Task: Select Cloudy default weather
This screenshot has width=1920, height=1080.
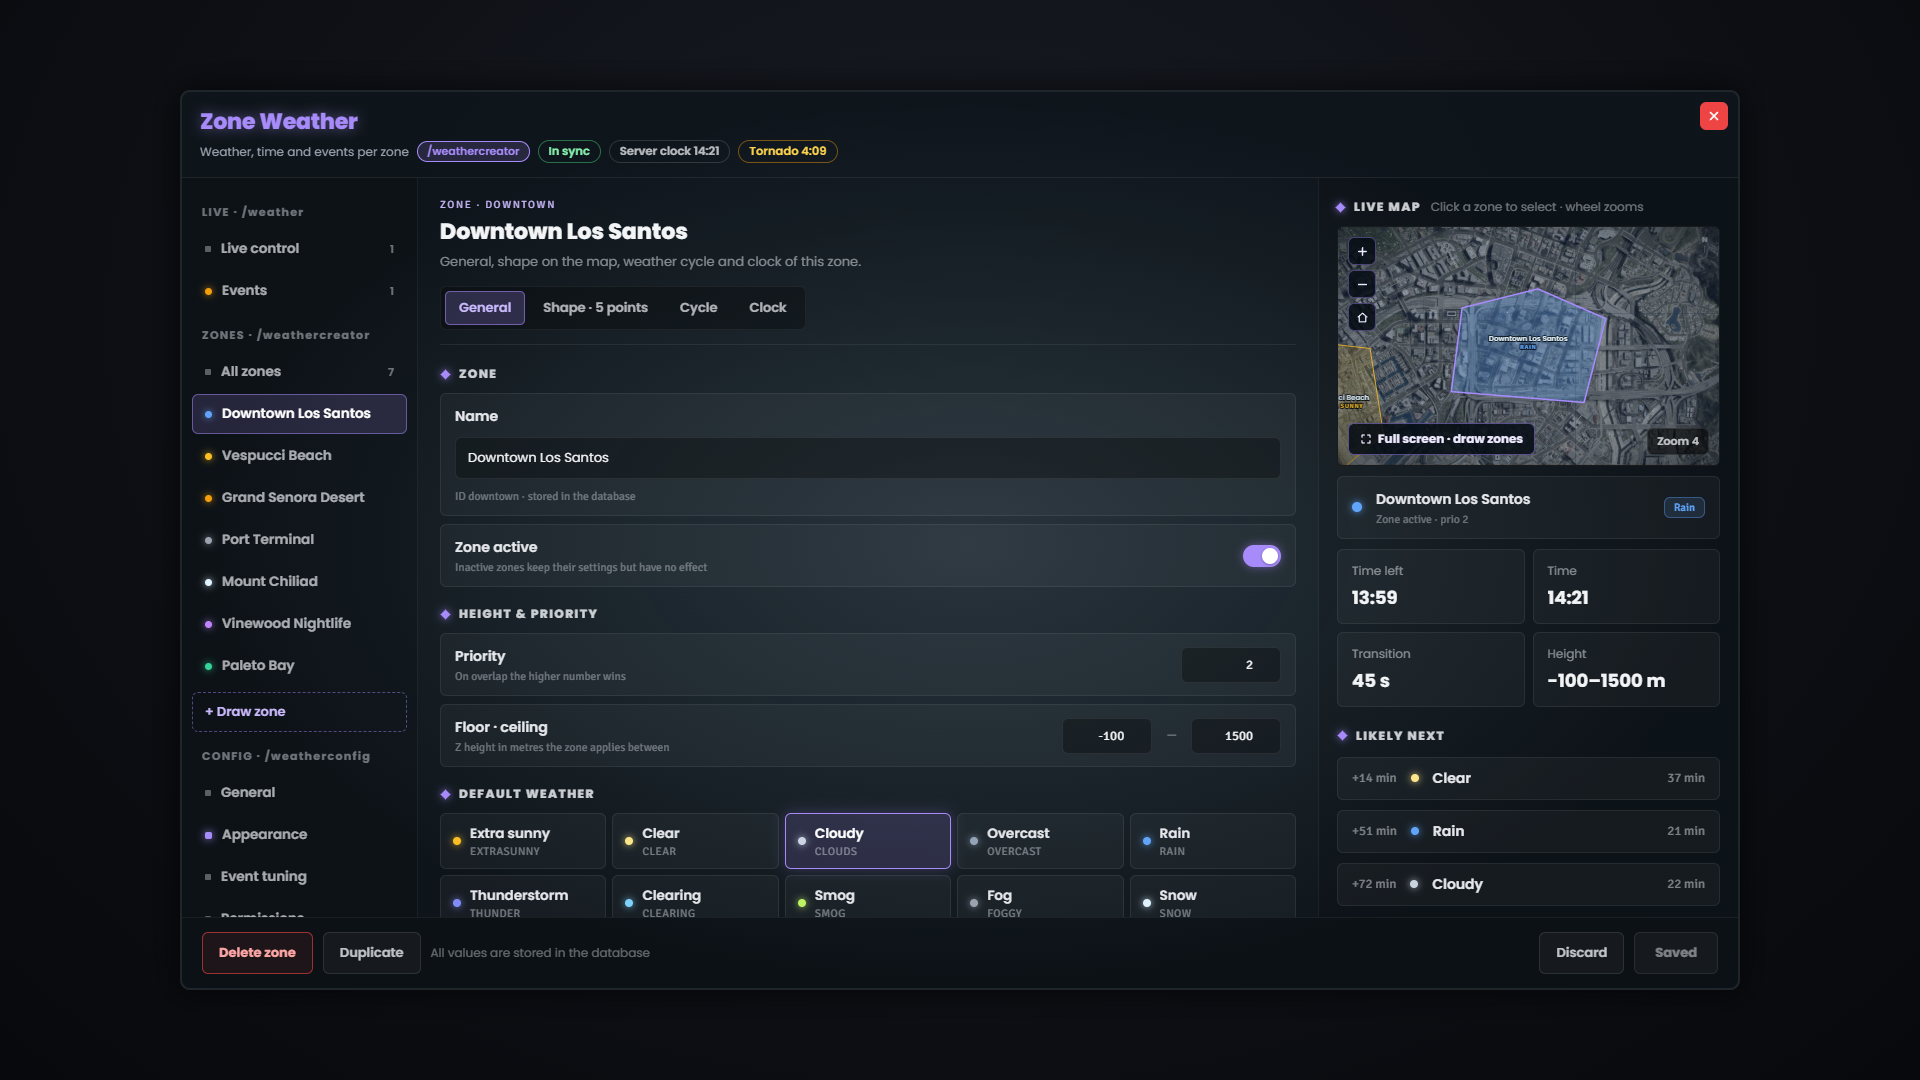Action: pyautogui.click(x=868, y=841)
